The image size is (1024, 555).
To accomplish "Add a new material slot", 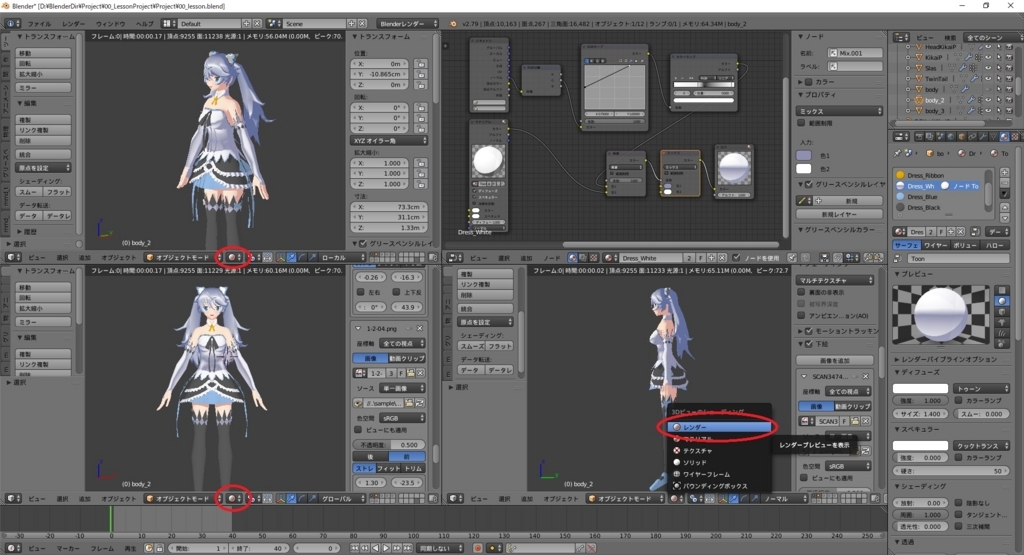I will coord(1004,173).
